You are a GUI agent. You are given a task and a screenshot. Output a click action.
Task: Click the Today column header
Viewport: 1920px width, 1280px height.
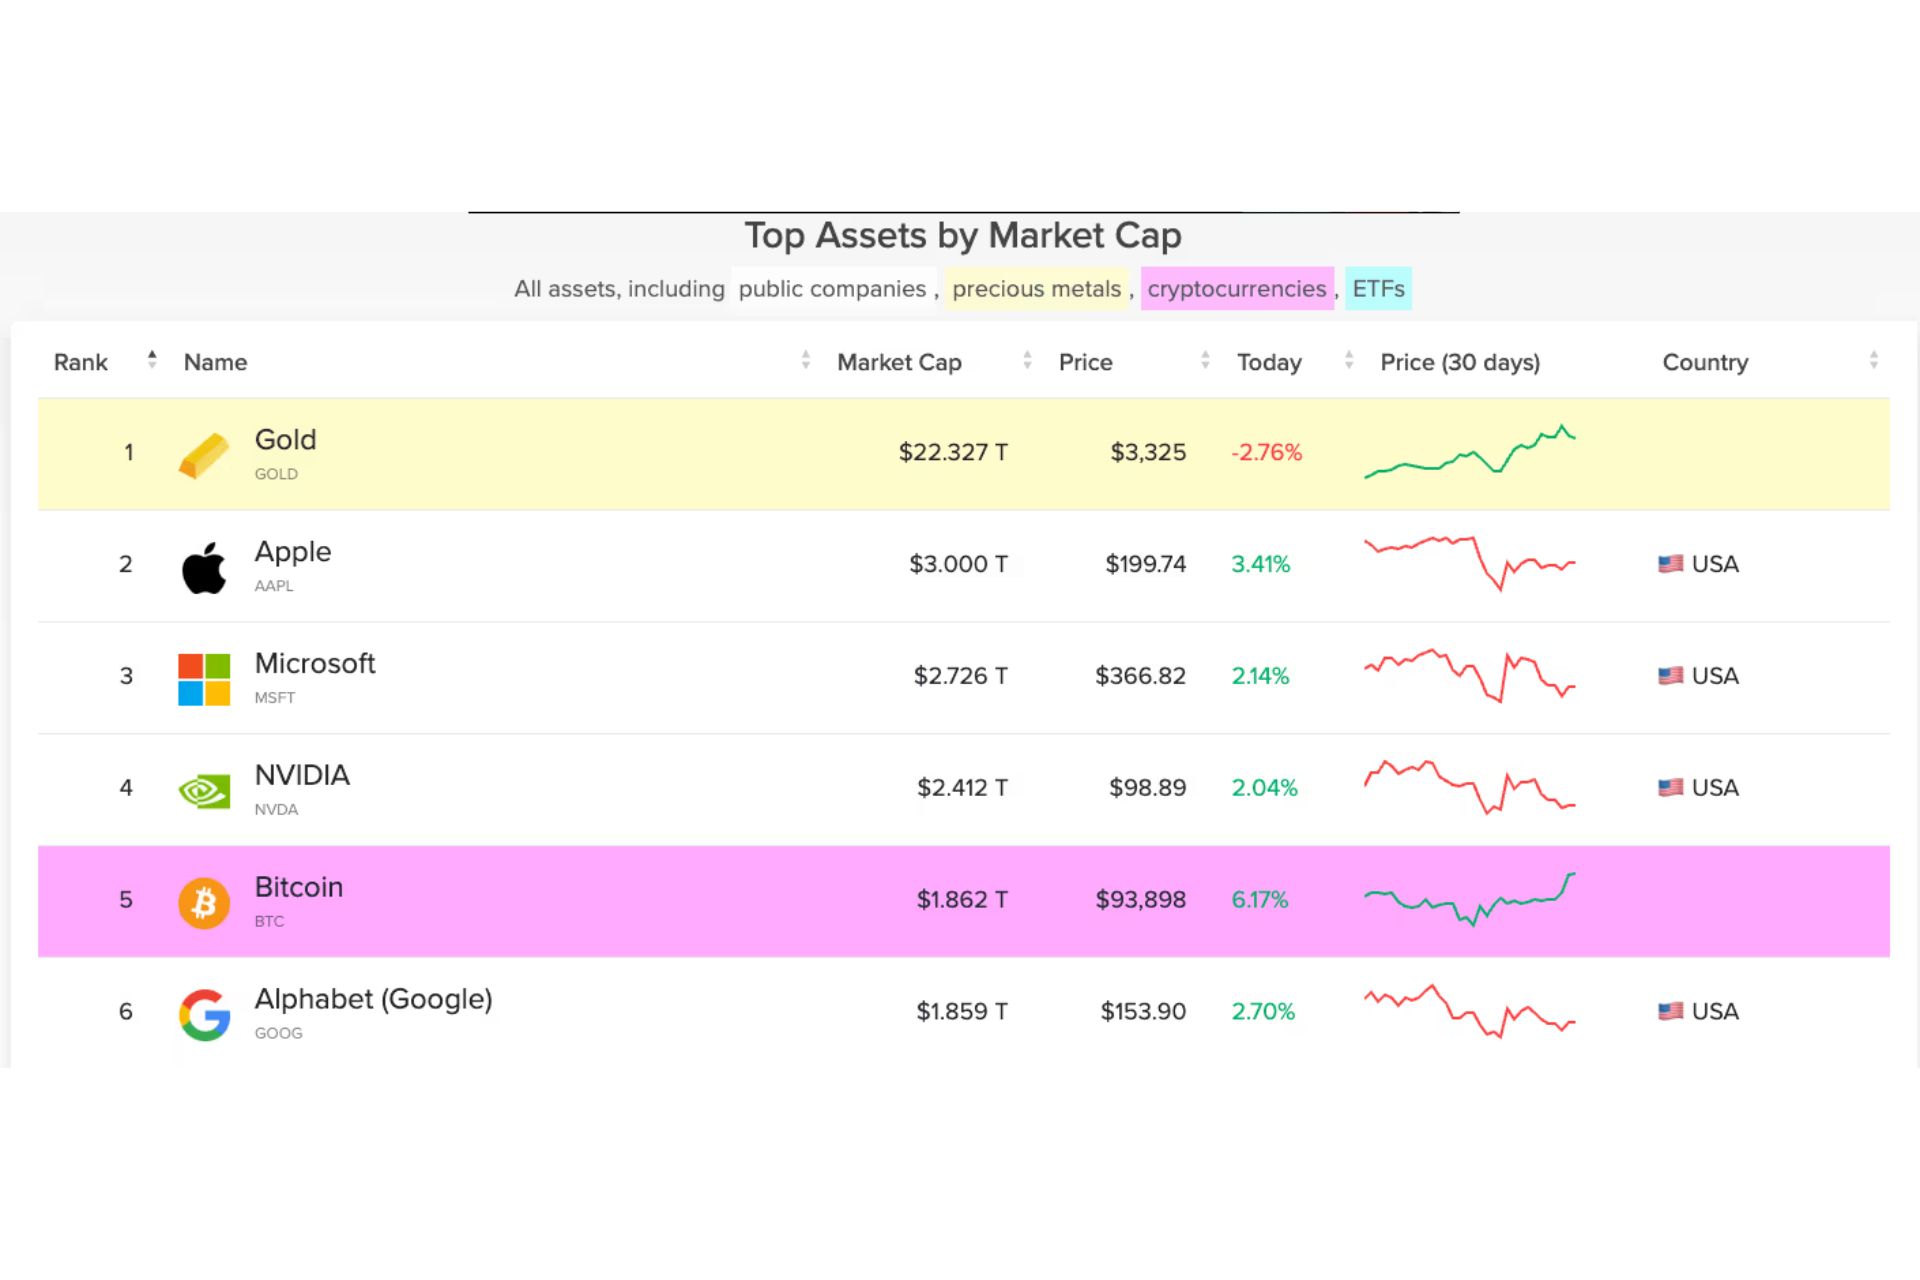click(1269, 362)
